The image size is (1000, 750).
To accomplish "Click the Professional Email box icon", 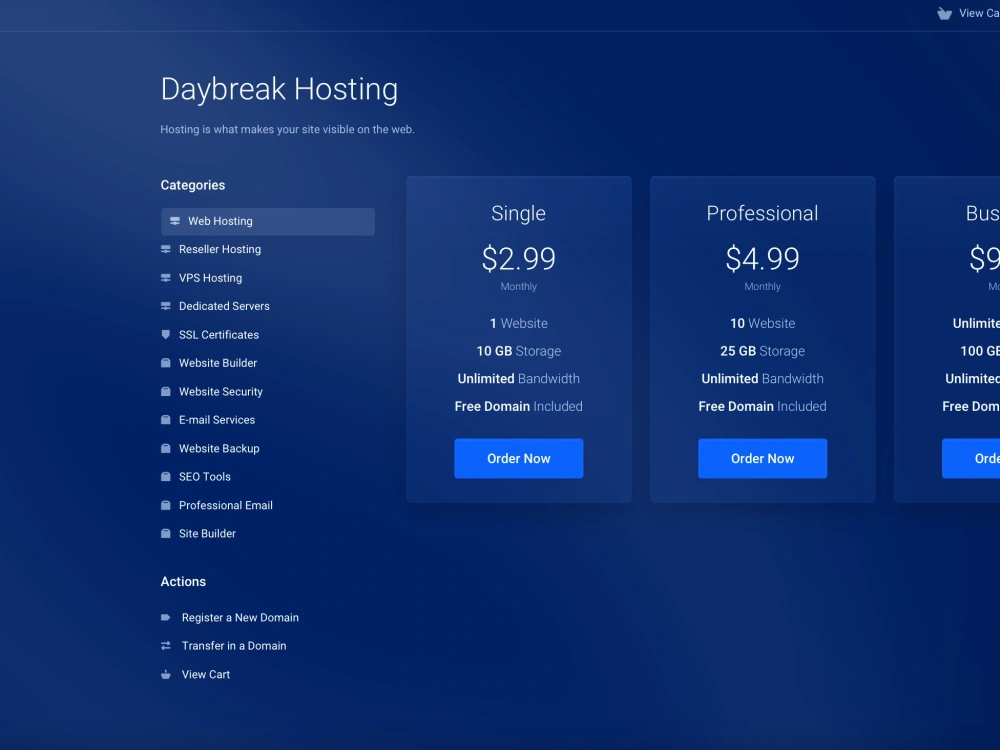I will click(166, 505).
